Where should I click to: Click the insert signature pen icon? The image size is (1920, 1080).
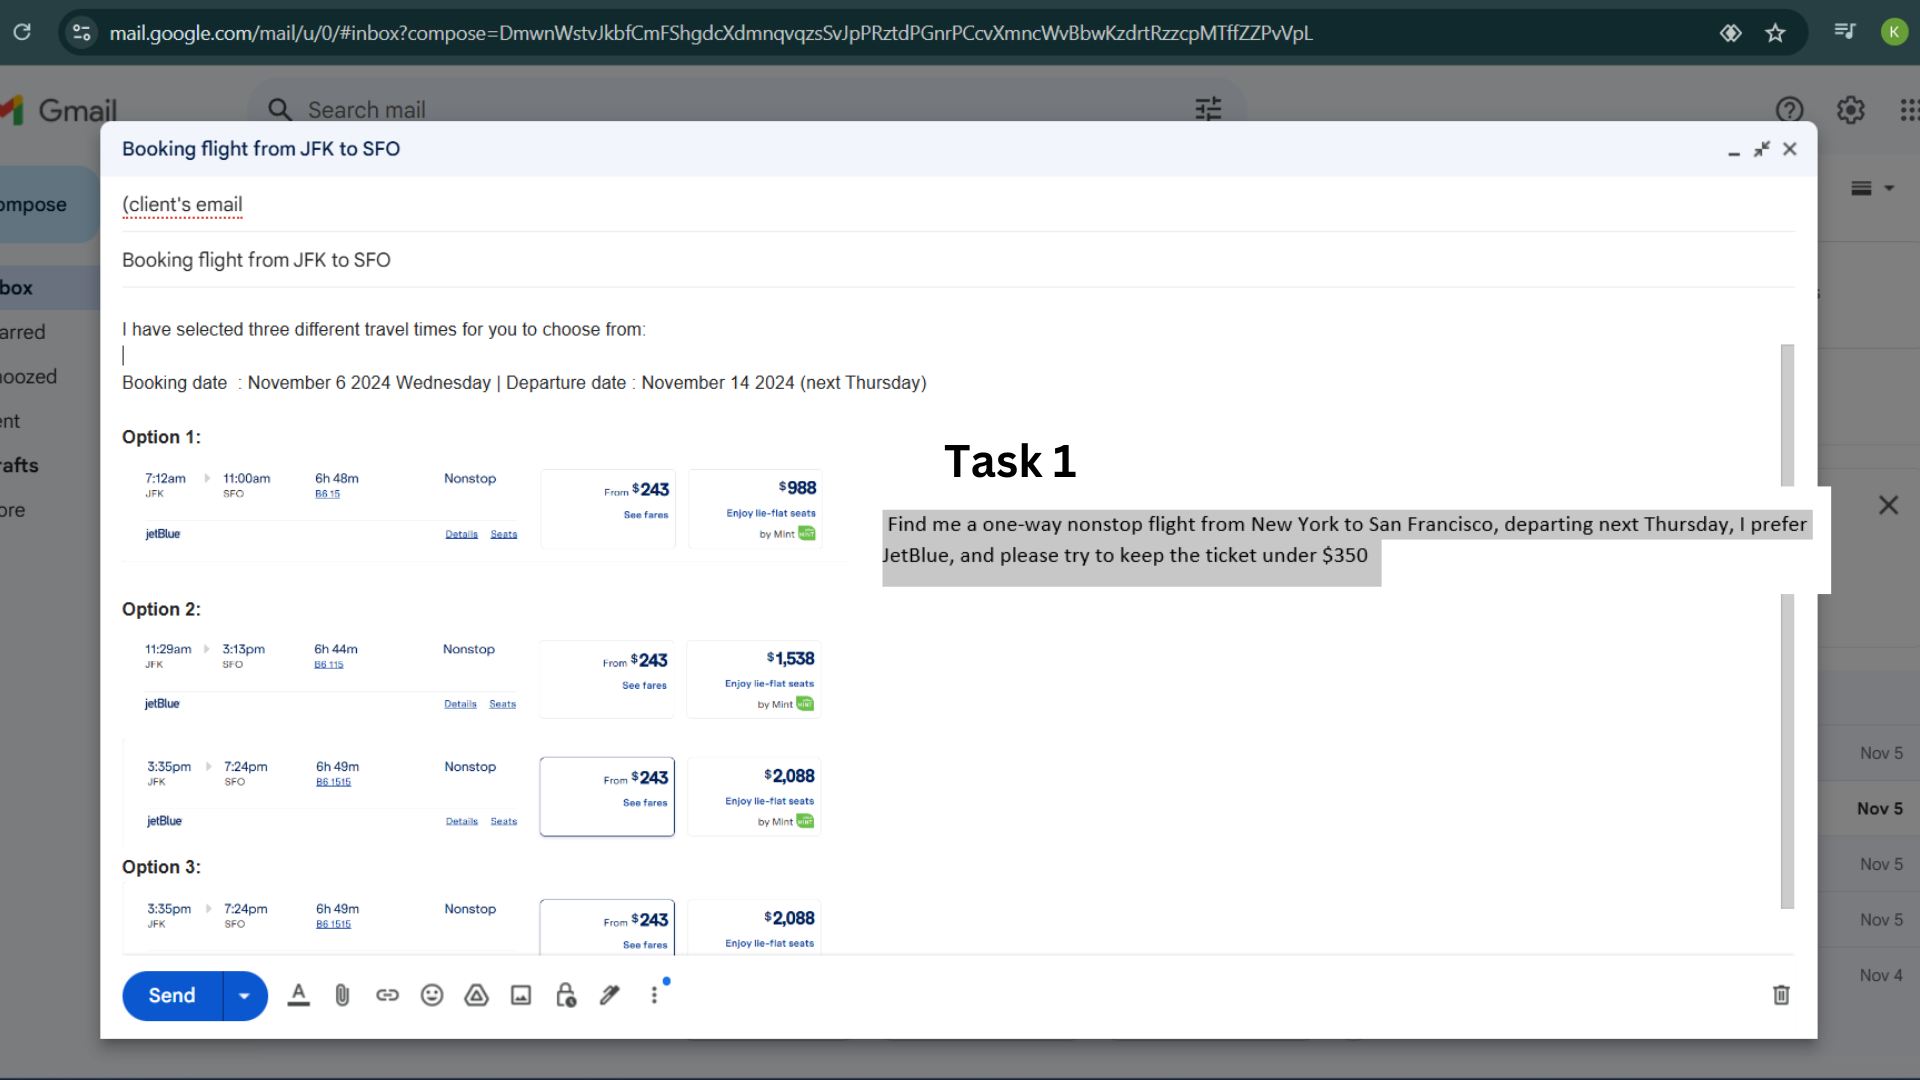pos(610,995)
